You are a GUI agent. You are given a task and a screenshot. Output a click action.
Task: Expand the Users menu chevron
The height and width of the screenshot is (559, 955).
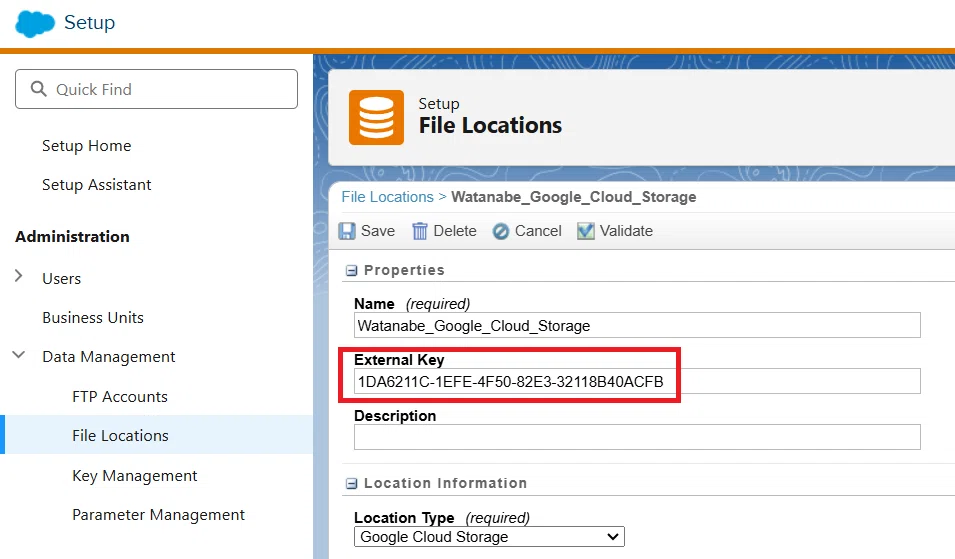19,276
